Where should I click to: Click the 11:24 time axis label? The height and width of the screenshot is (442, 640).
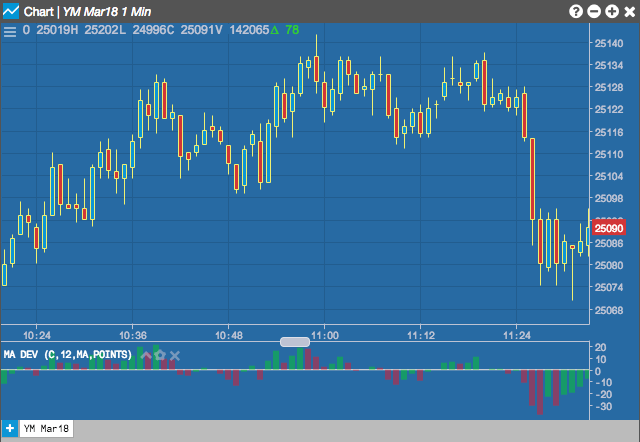[517, 335]
